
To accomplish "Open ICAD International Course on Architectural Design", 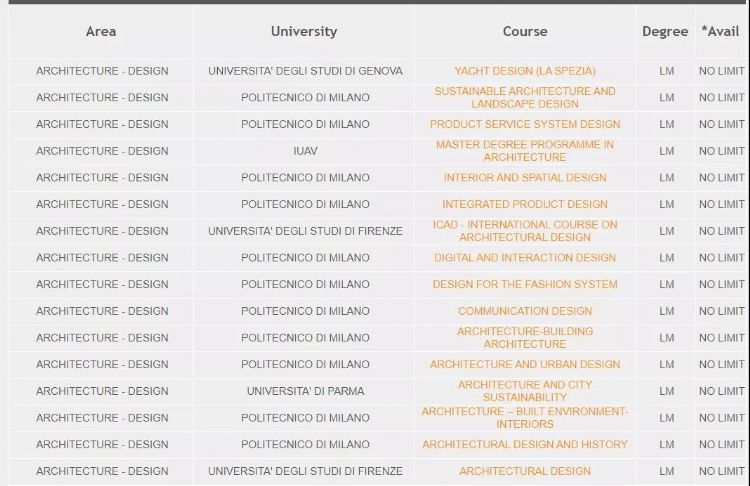I will tap(525, 231).
